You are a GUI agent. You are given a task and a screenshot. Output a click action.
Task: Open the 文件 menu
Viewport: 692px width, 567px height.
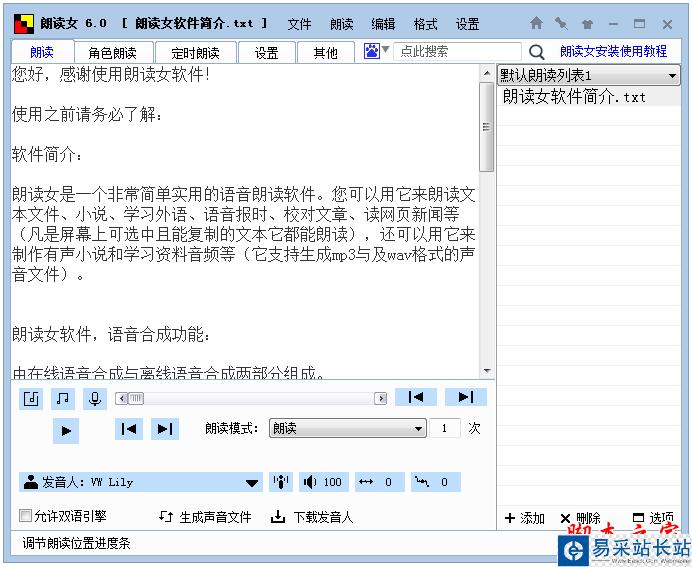click(x=299, y=24)
